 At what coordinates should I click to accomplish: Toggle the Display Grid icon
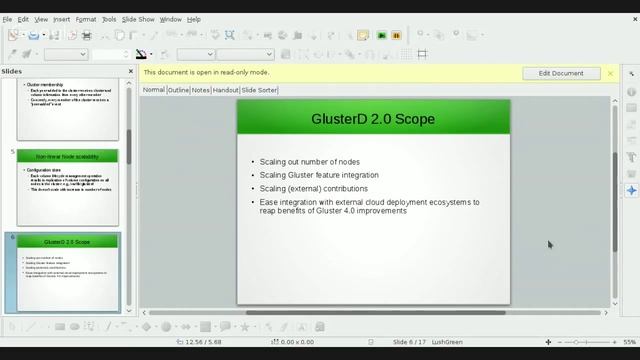(406, 54)
